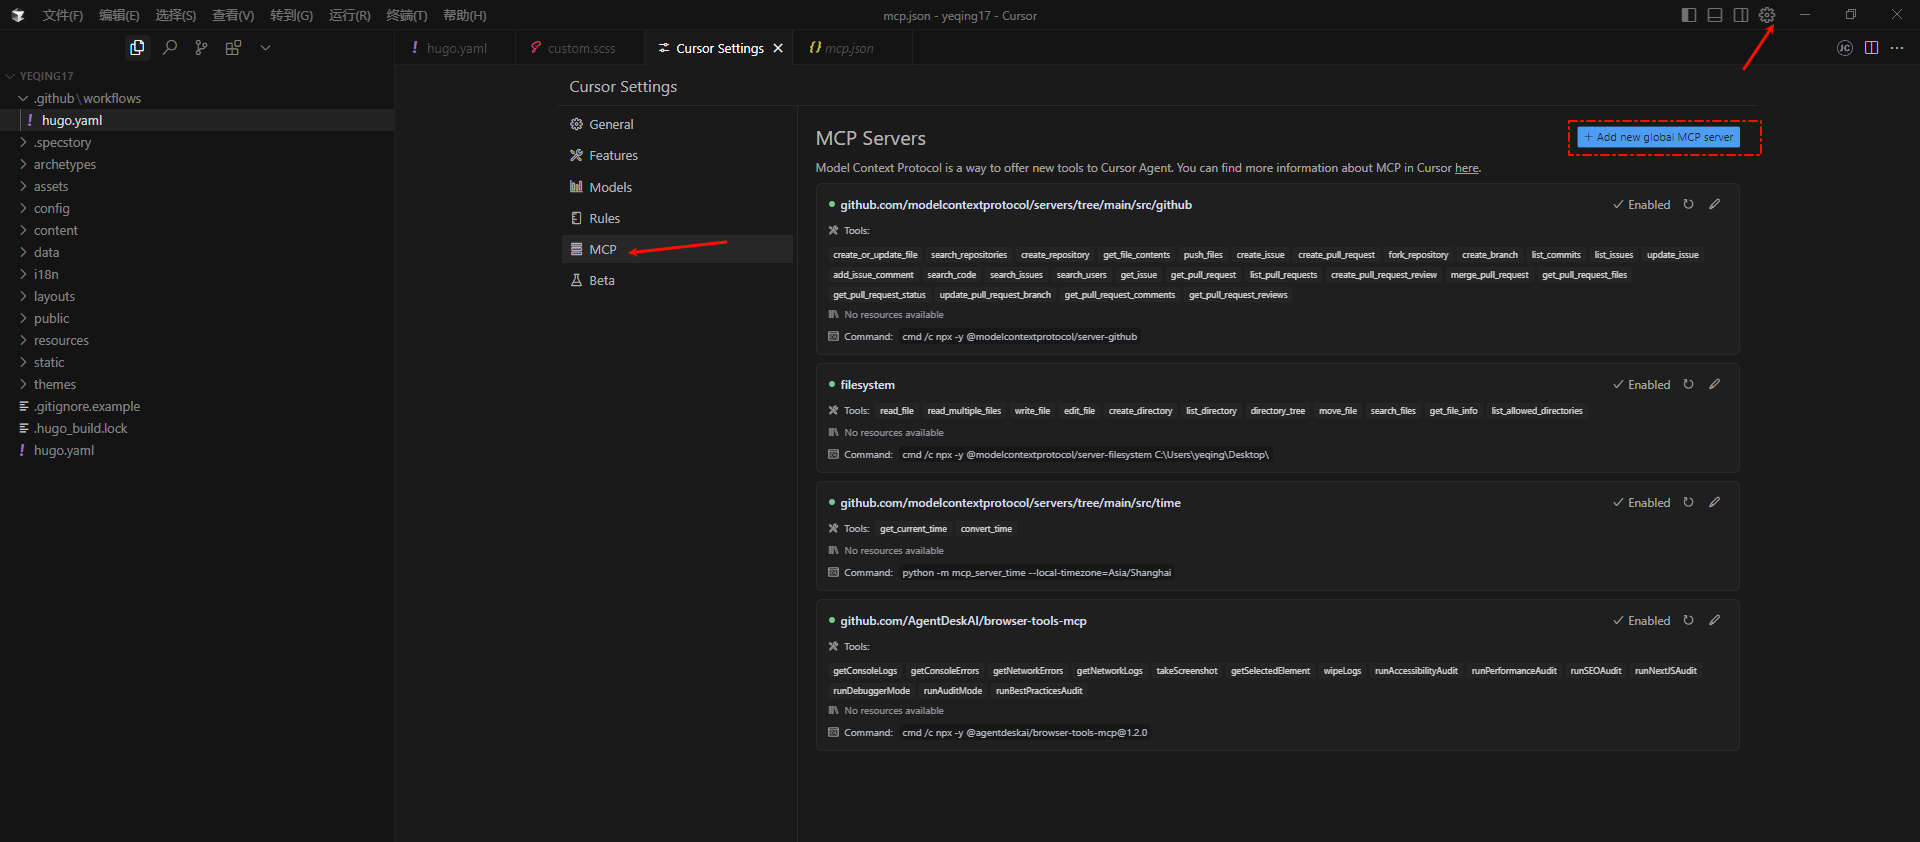
Task: Click the JC account icon
Action: click(1845, 48)
